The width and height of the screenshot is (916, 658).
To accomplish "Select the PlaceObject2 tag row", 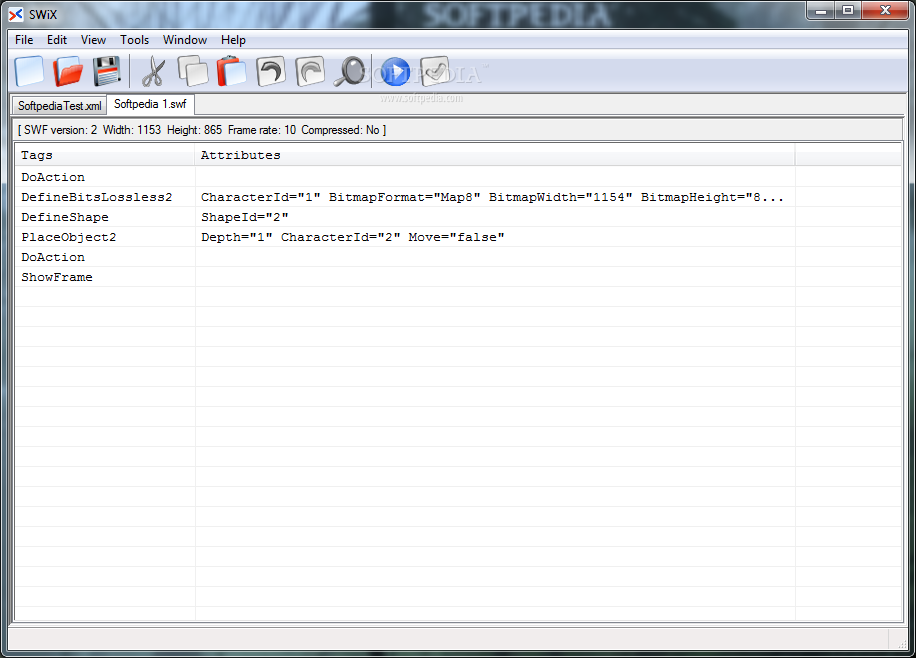I will (458, 237).
